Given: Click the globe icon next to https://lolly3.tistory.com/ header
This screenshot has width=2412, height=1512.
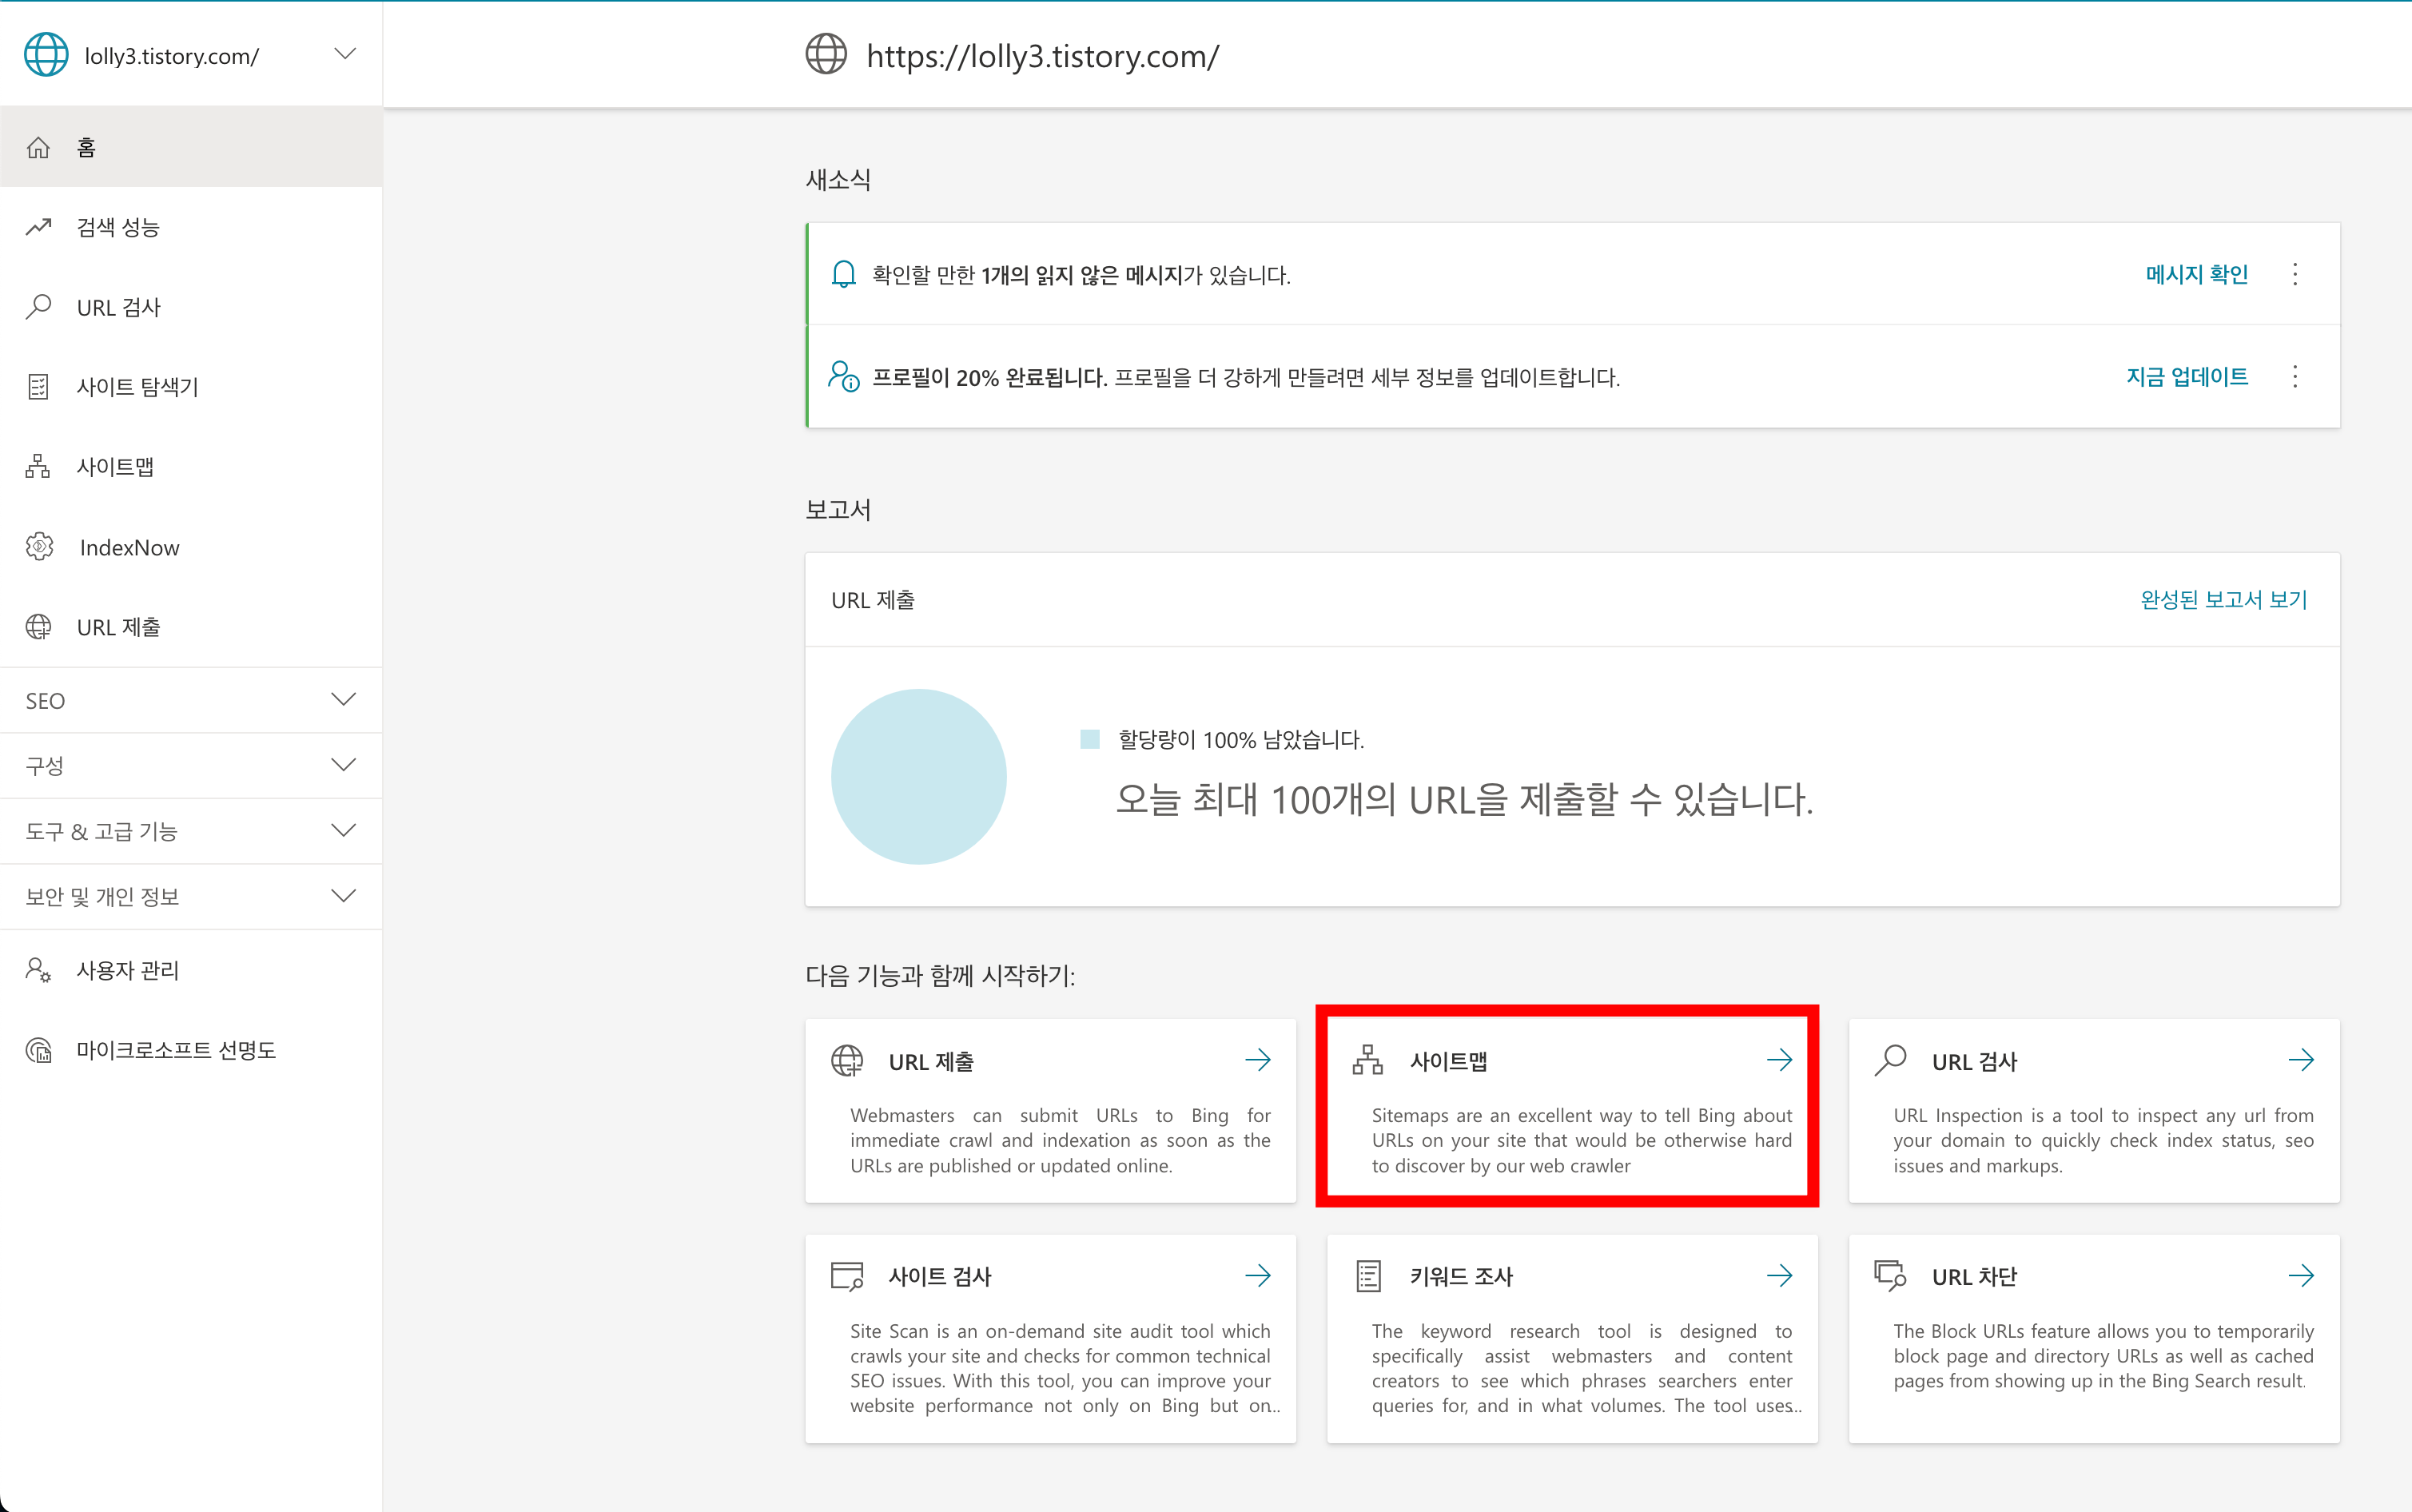Looking at the screenshot, I should (x=826, y=55).
